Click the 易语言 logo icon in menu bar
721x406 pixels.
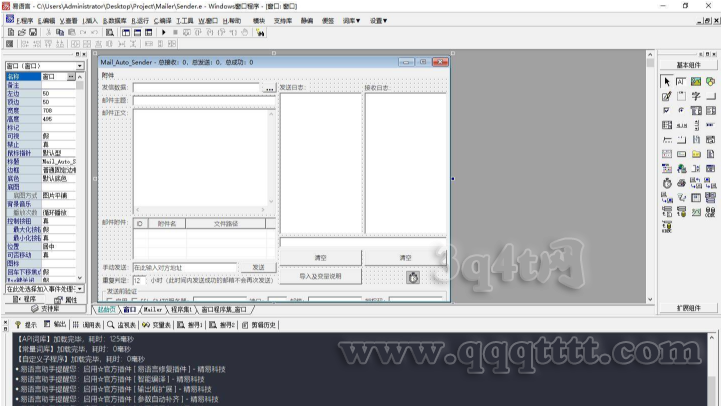click(x=10, y=19)
